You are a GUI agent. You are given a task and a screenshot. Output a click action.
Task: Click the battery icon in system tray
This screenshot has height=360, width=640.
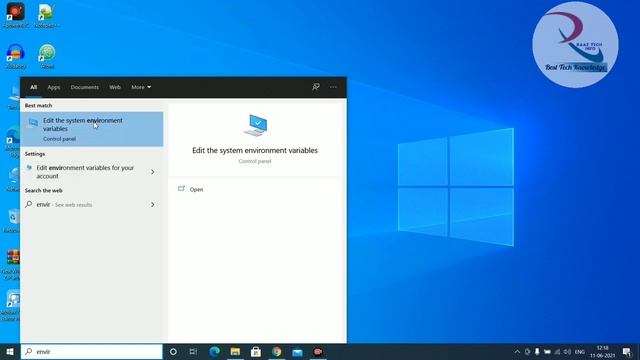tap(547, 352)
